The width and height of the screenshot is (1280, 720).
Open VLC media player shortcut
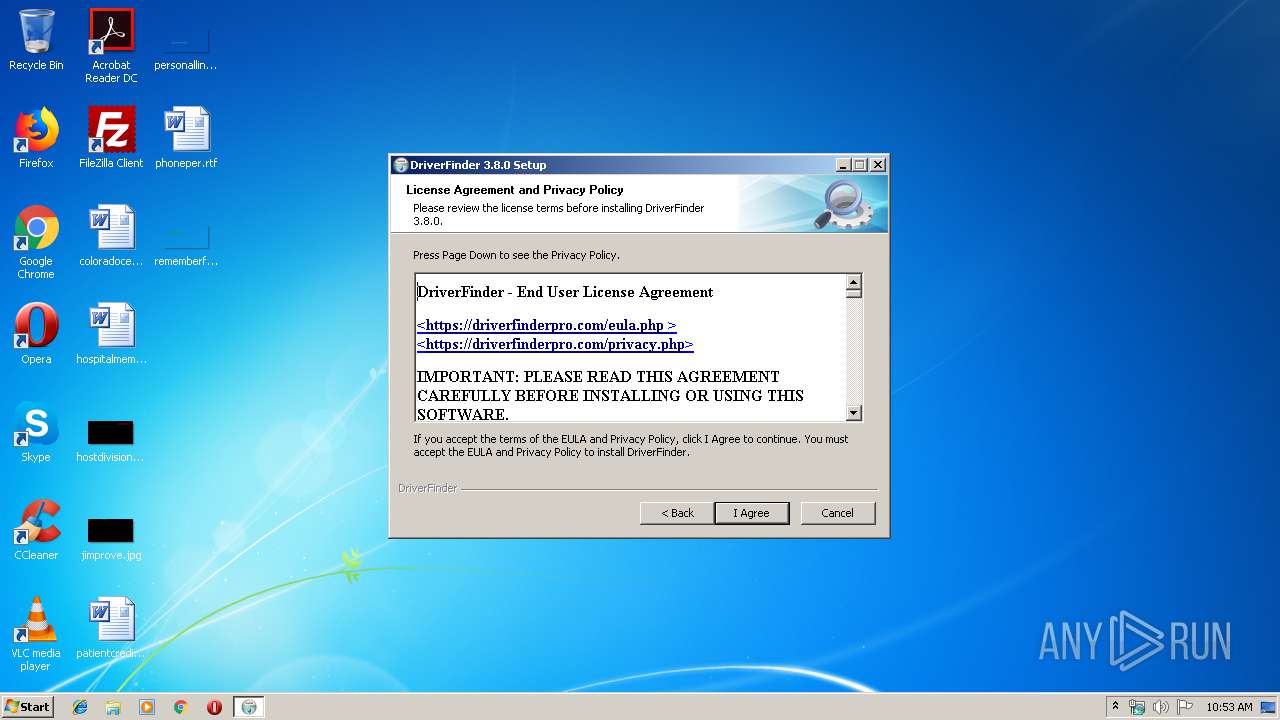click(x=36, y=634)
